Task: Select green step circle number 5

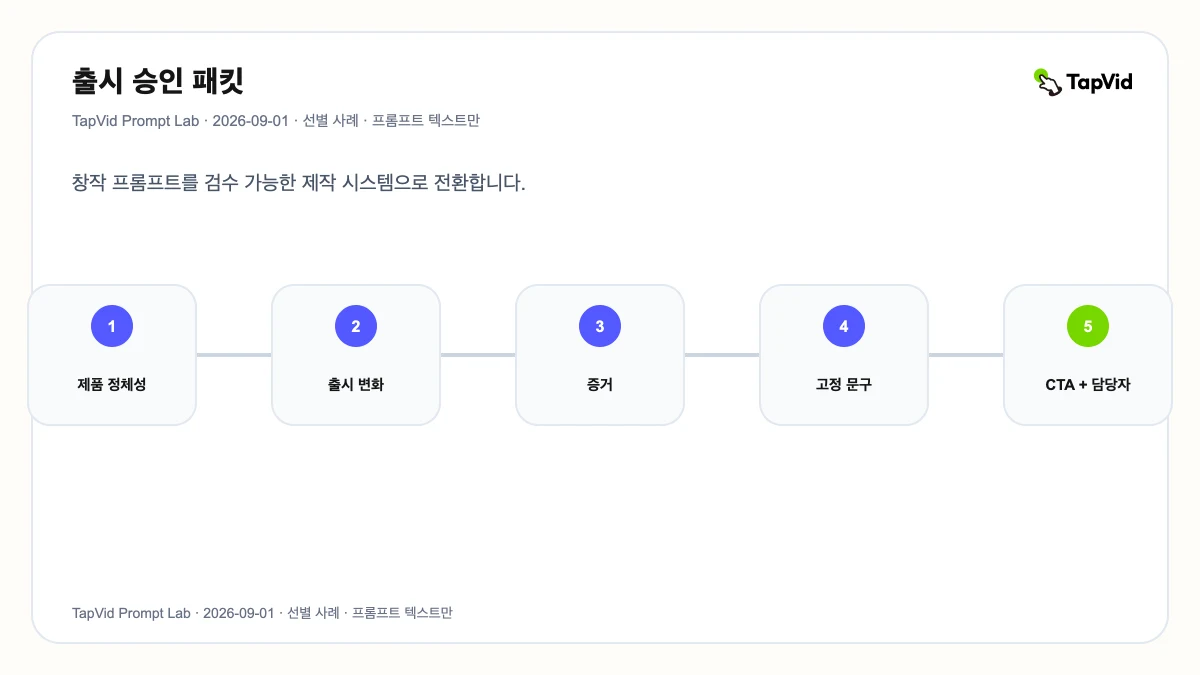Action: [x=1088, y=326]
